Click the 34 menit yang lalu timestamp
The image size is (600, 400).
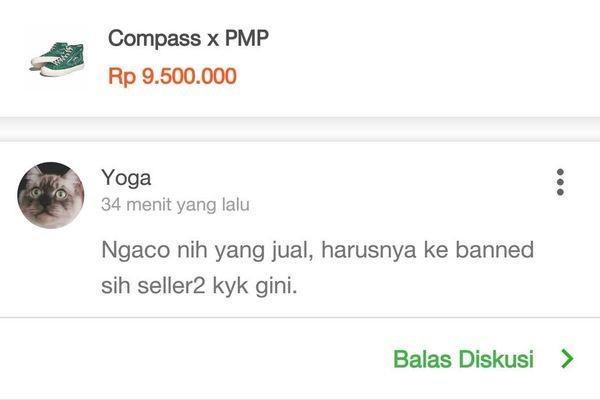tap(175, 205)
